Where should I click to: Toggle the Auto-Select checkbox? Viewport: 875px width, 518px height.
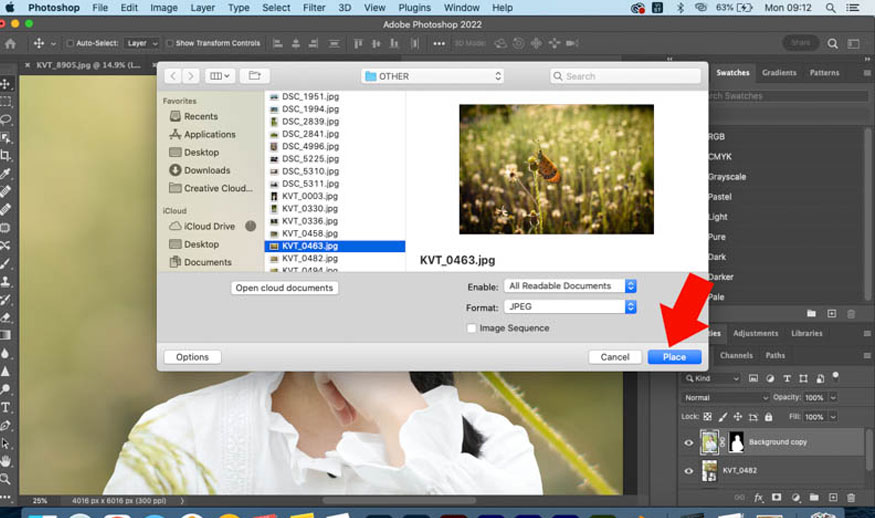tap(70, 43)
